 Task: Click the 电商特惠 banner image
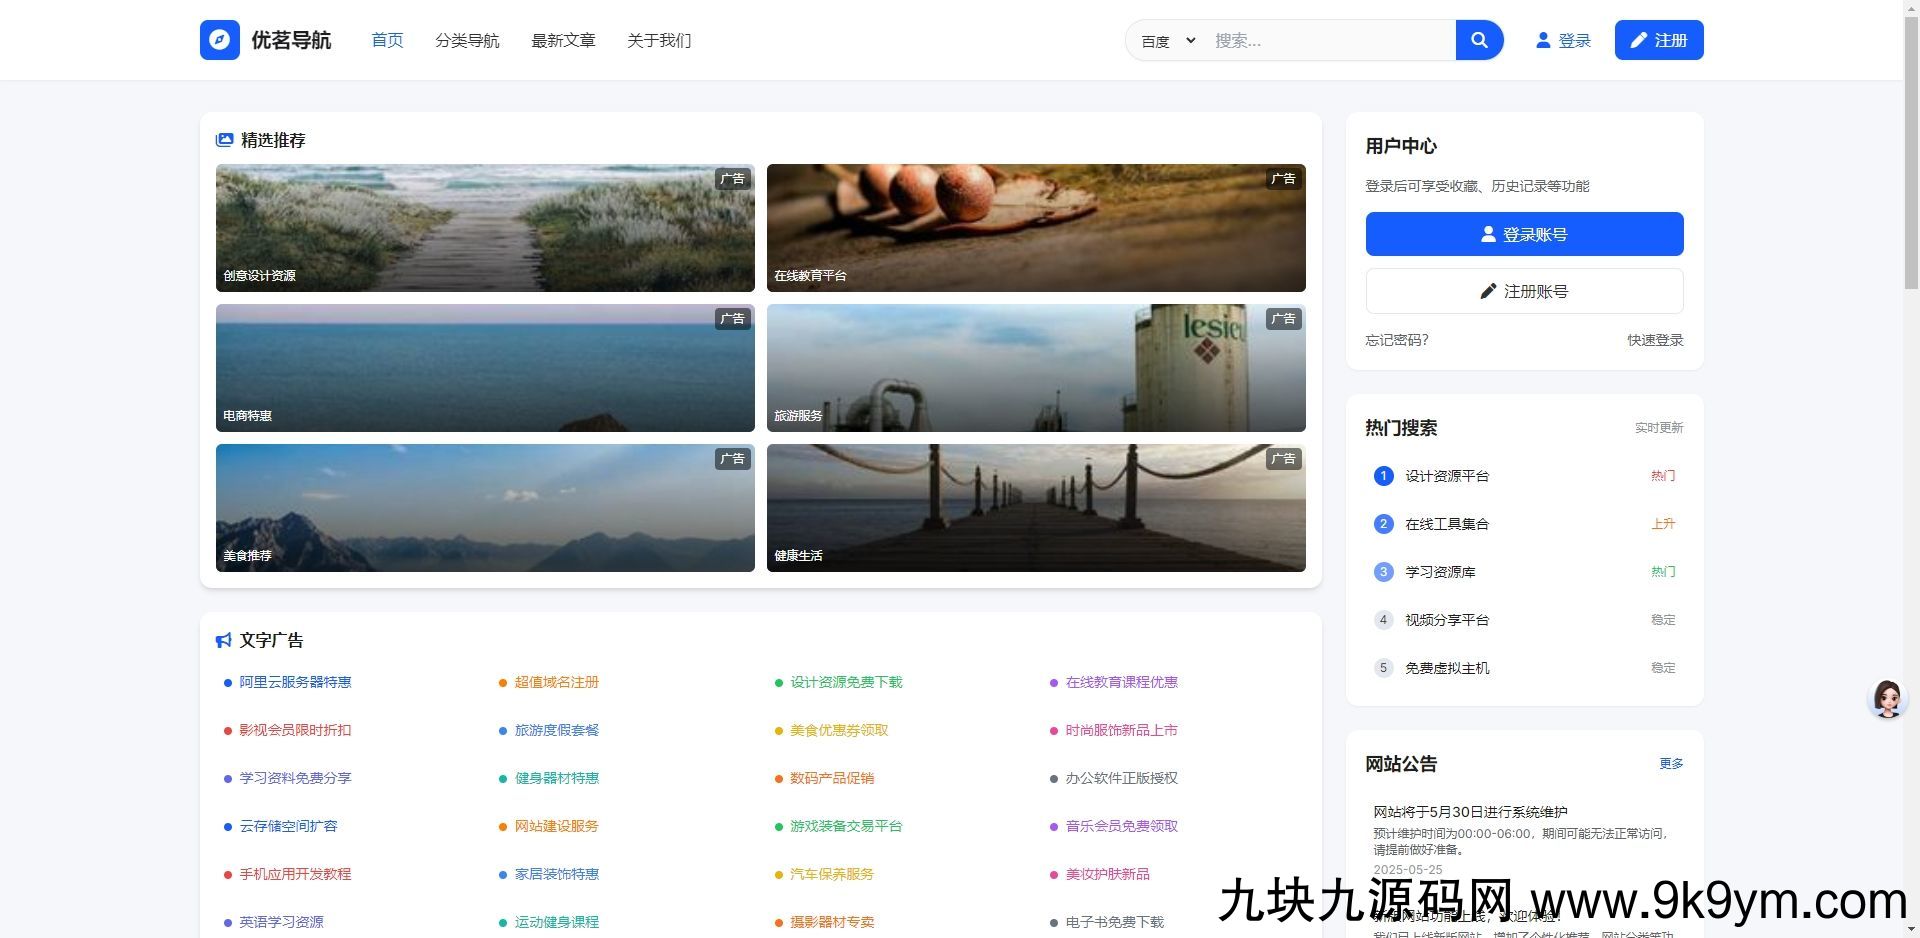484,368
